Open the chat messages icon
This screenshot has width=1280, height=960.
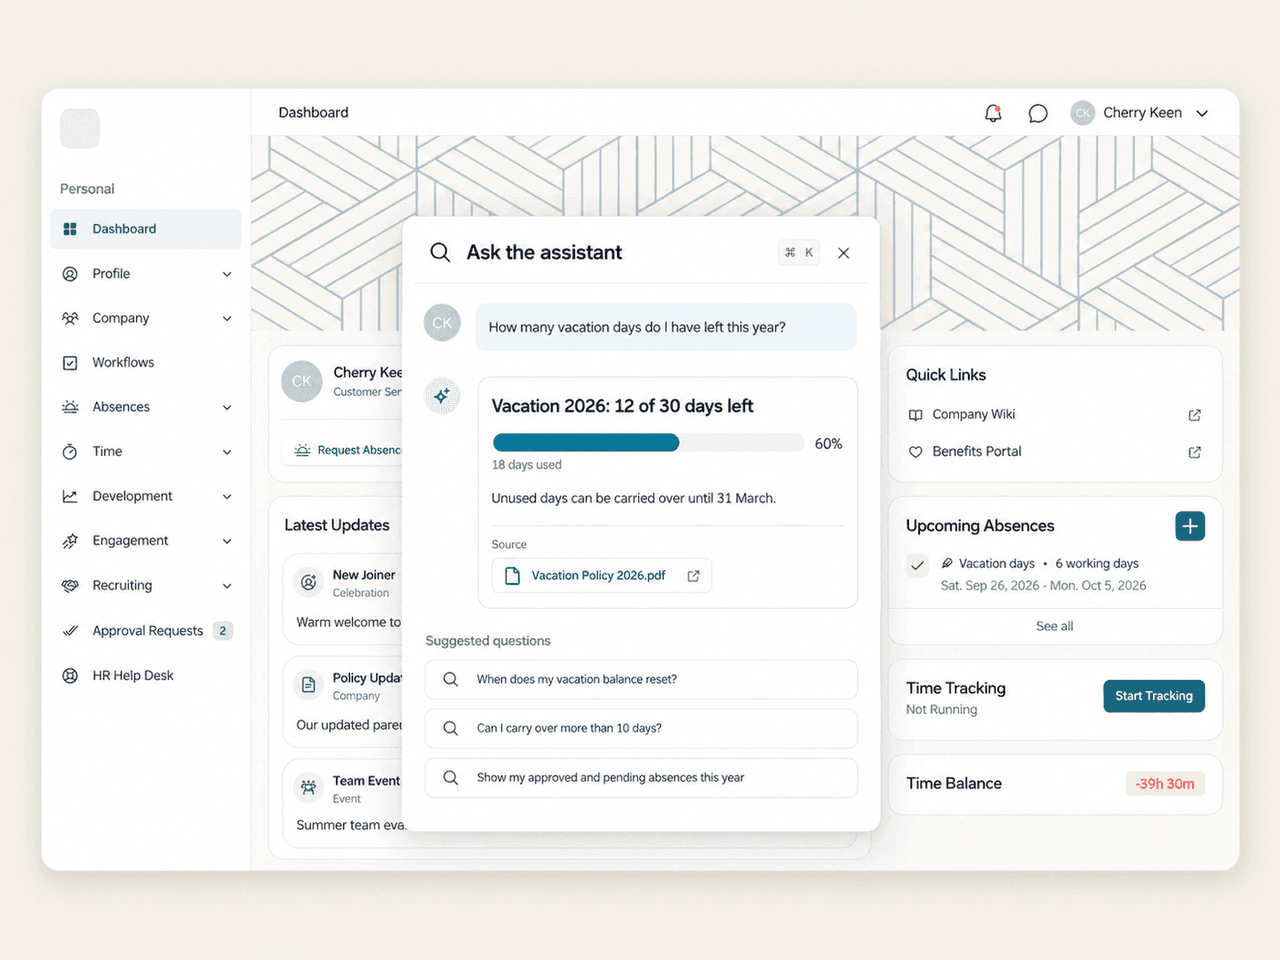(x=1038, y=113)
